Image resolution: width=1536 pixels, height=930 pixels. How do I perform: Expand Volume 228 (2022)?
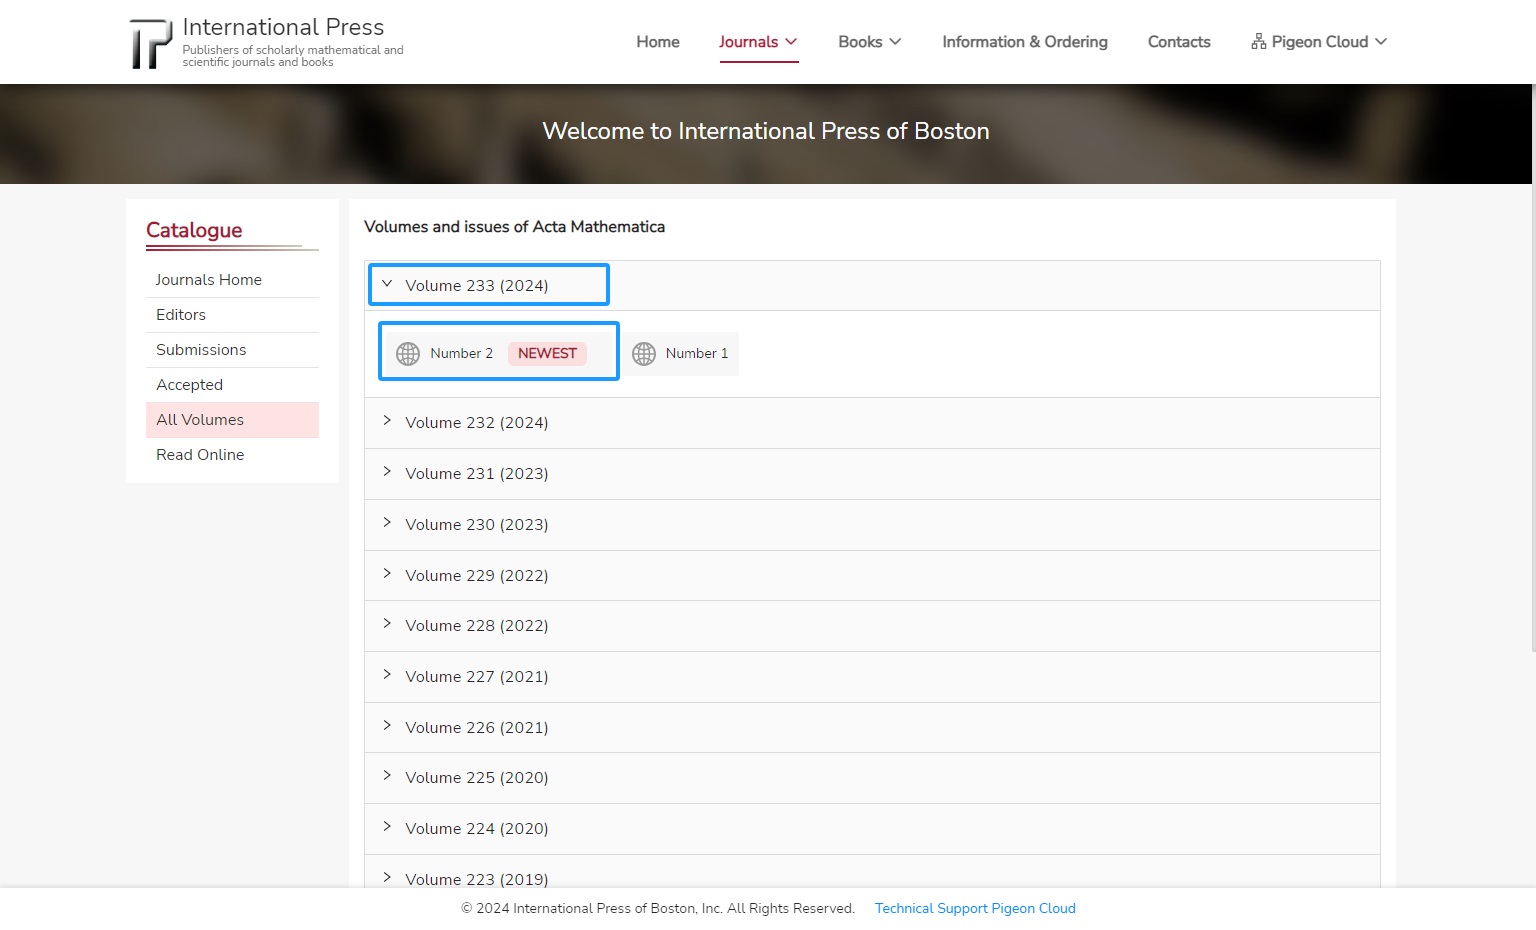pos(872,625)
